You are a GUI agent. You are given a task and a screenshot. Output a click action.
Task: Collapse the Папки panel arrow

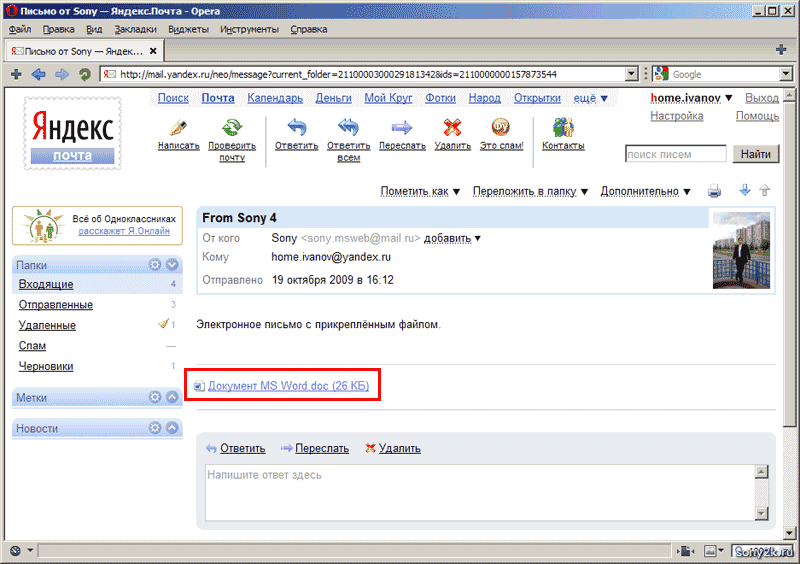coord(172,264)
